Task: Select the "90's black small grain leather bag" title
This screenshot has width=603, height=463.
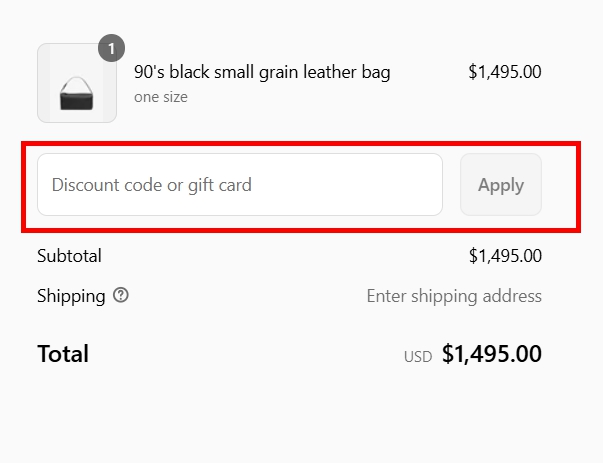Action: pos(262,72)
